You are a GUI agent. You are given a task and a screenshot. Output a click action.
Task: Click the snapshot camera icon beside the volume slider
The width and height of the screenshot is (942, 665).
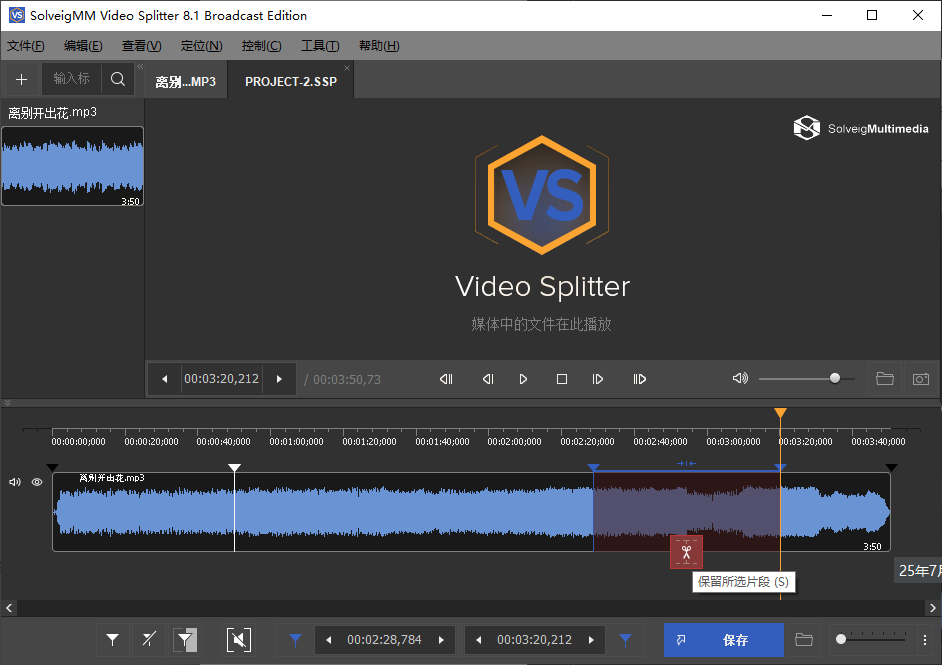point(920,379)
